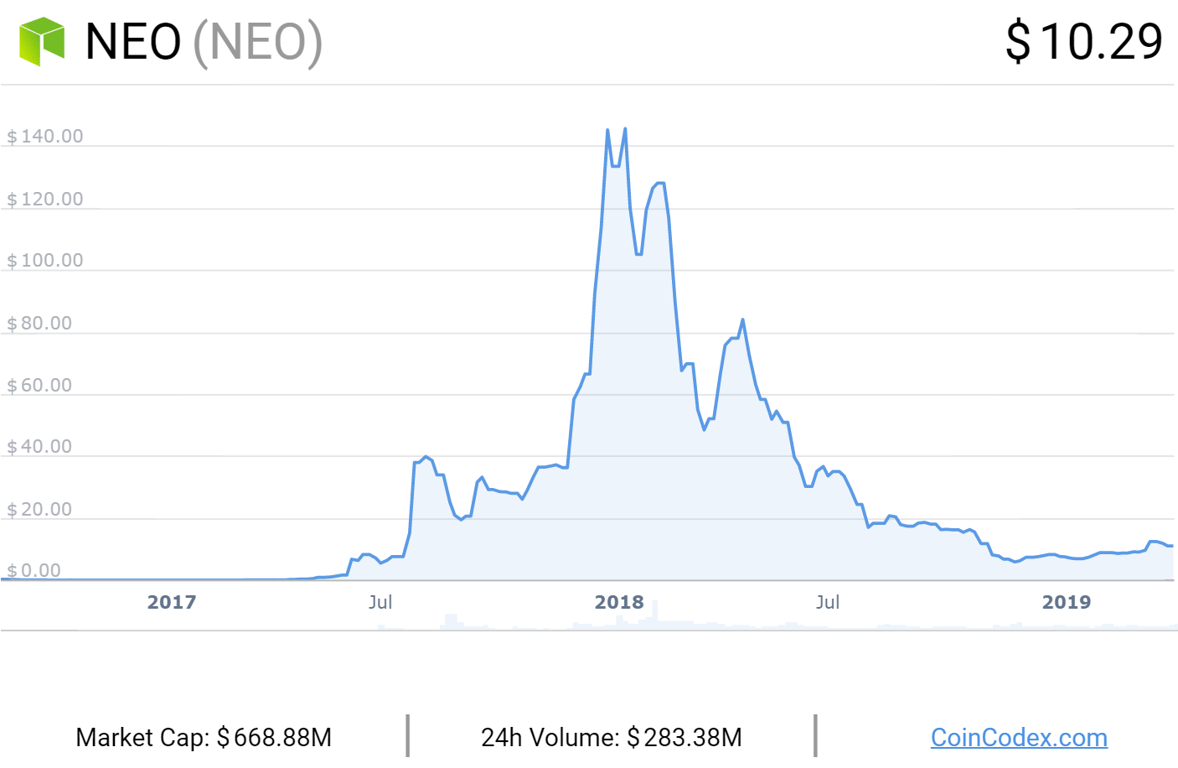Viewport: 1178px width, 768px height.
Task: Click the $100.00 y-axis label
Action: coord(45,261)
